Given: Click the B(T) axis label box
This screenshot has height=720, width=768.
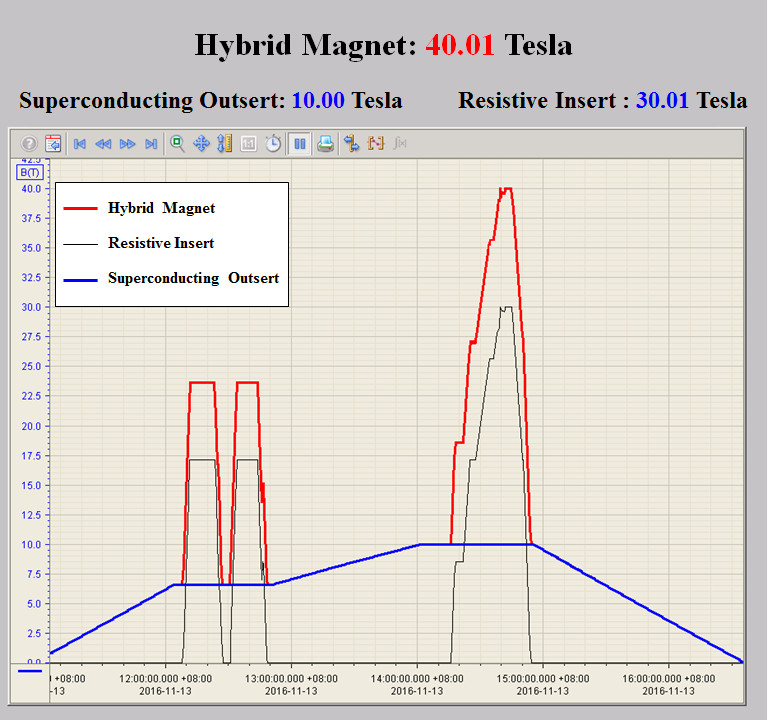Looking at the screenshot, I should tap(29, 172).
